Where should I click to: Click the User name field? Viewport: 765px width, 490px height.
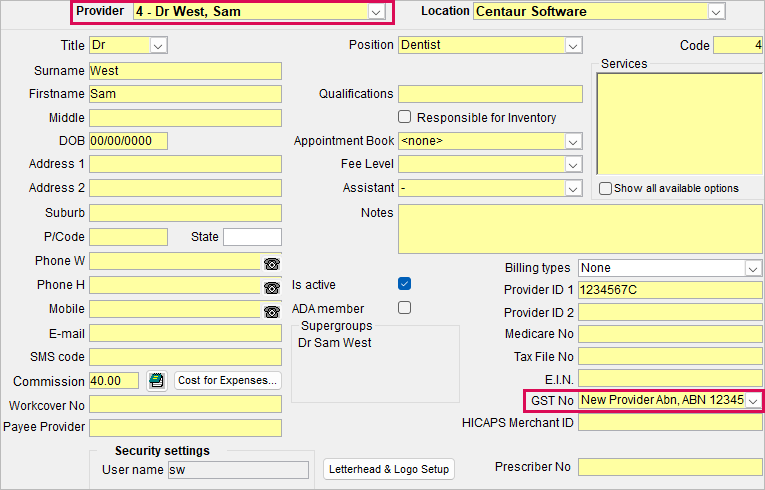coord(239,470)
